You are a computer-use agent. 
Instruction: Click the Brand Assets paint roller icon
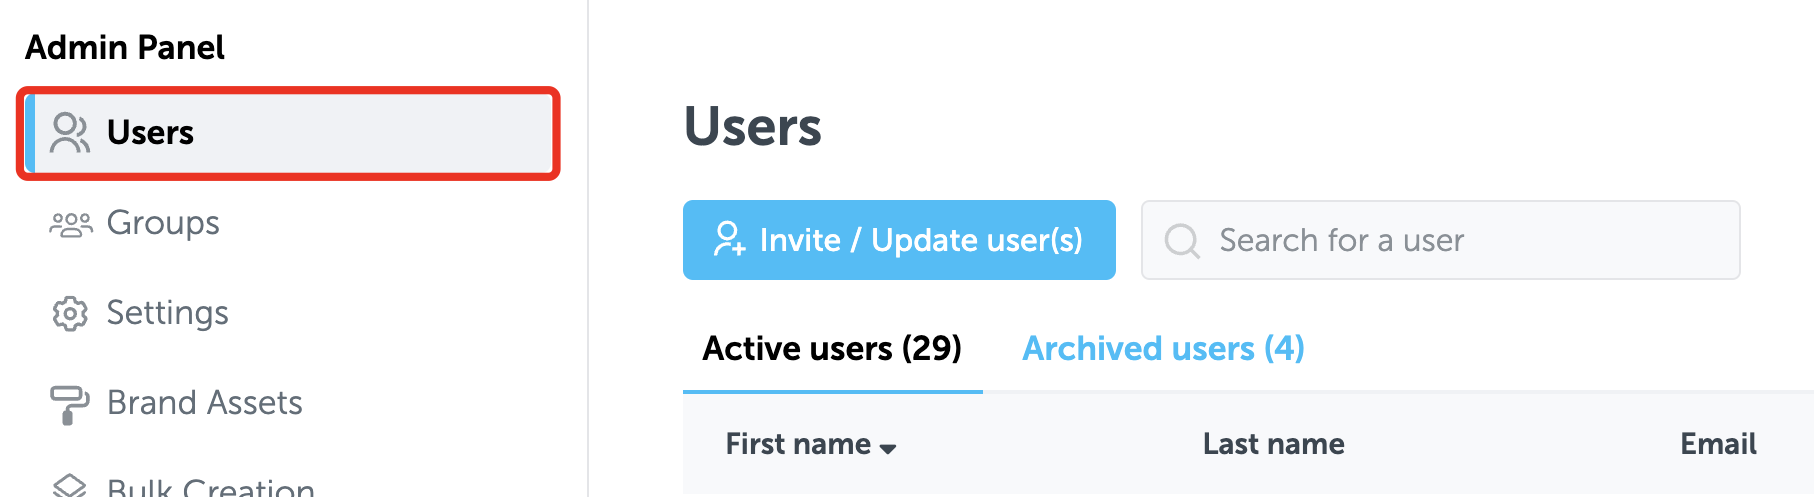pos(70,404)
